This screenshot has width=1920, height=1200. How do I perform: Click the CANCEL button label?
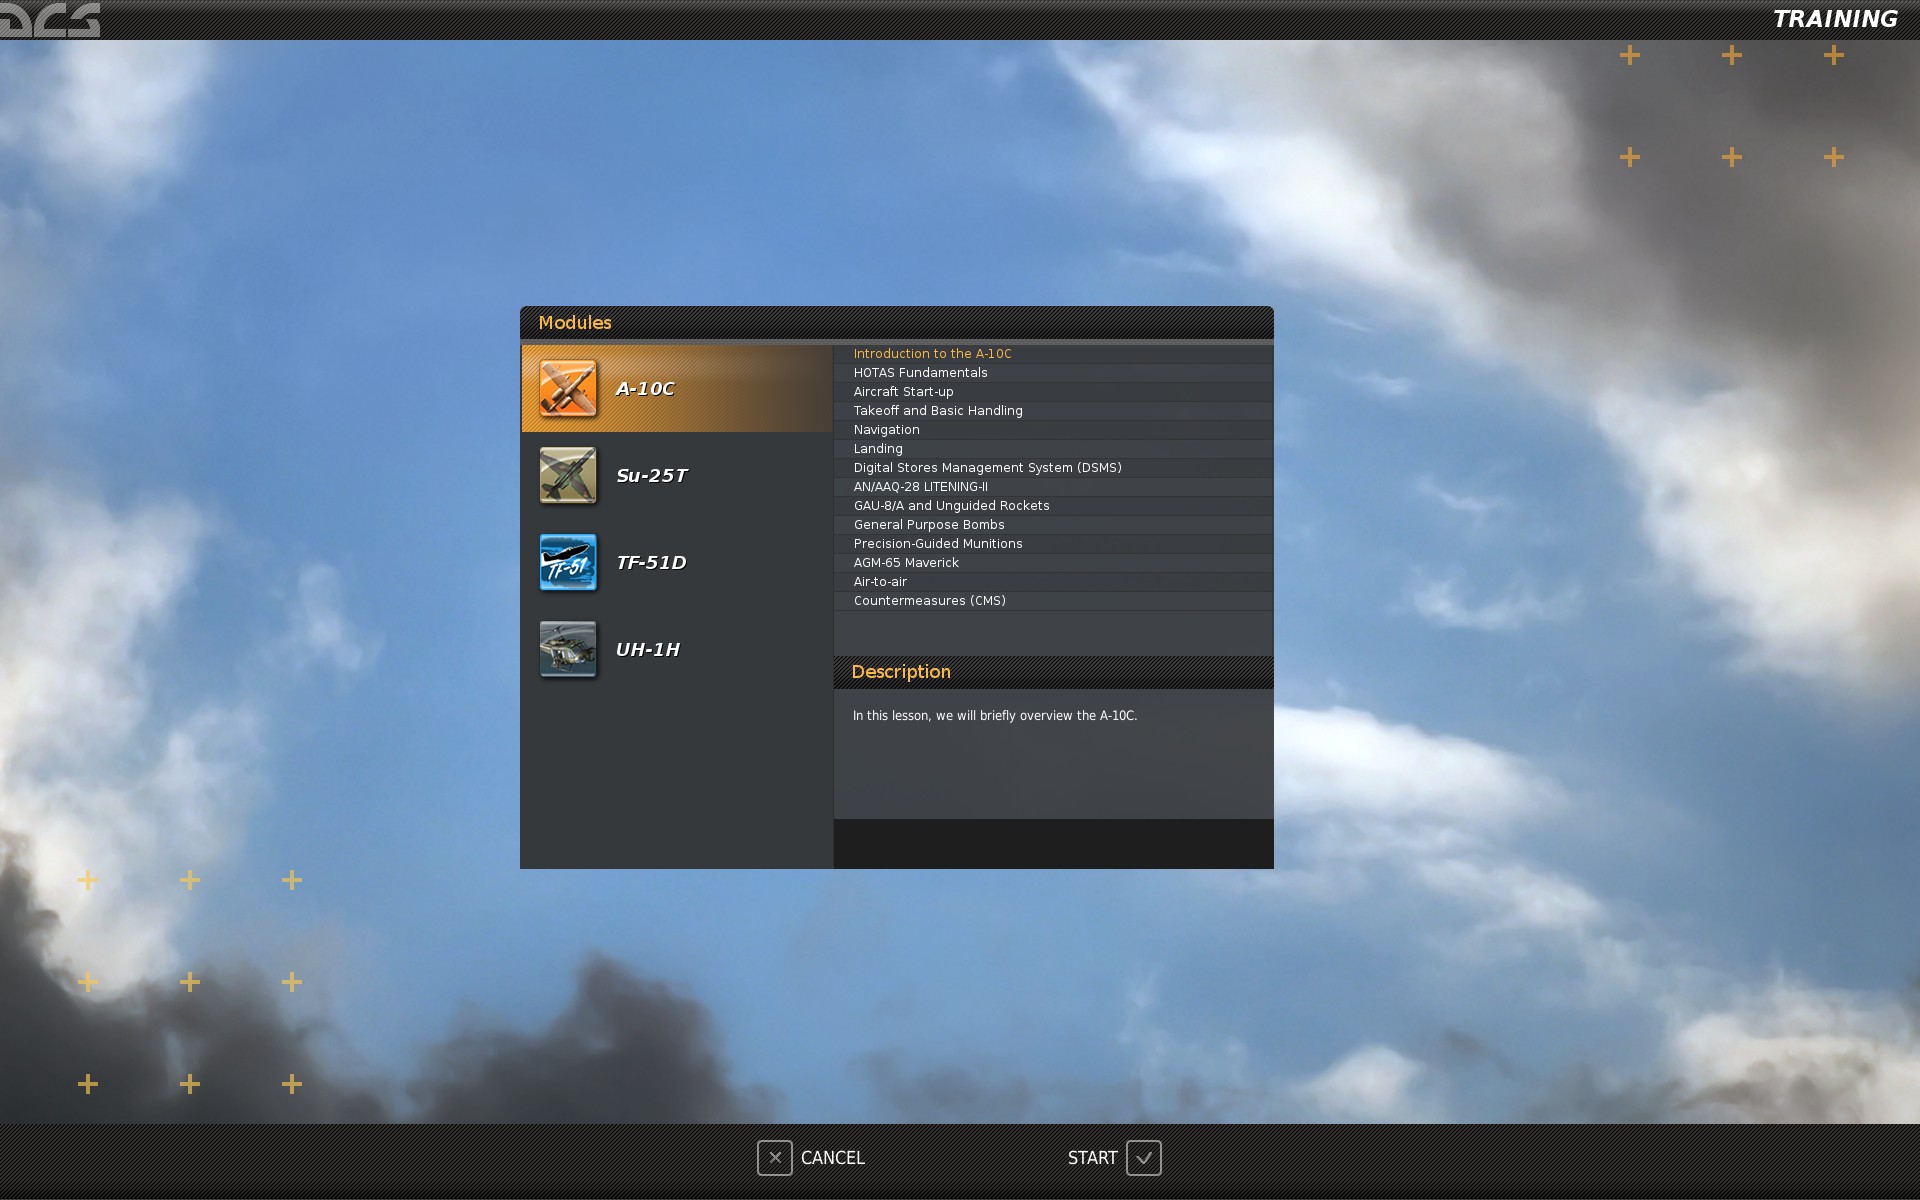832,1158
